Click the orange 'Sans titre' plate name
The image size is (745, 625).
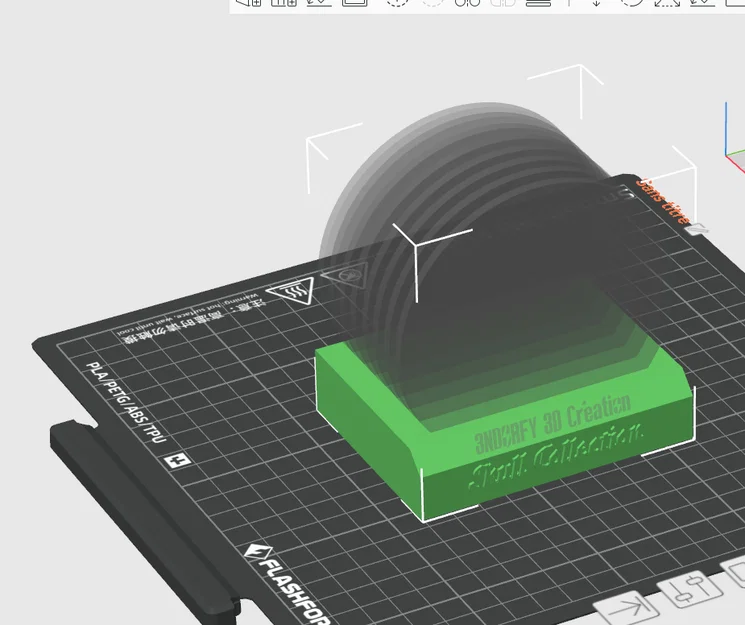[663, 201]
